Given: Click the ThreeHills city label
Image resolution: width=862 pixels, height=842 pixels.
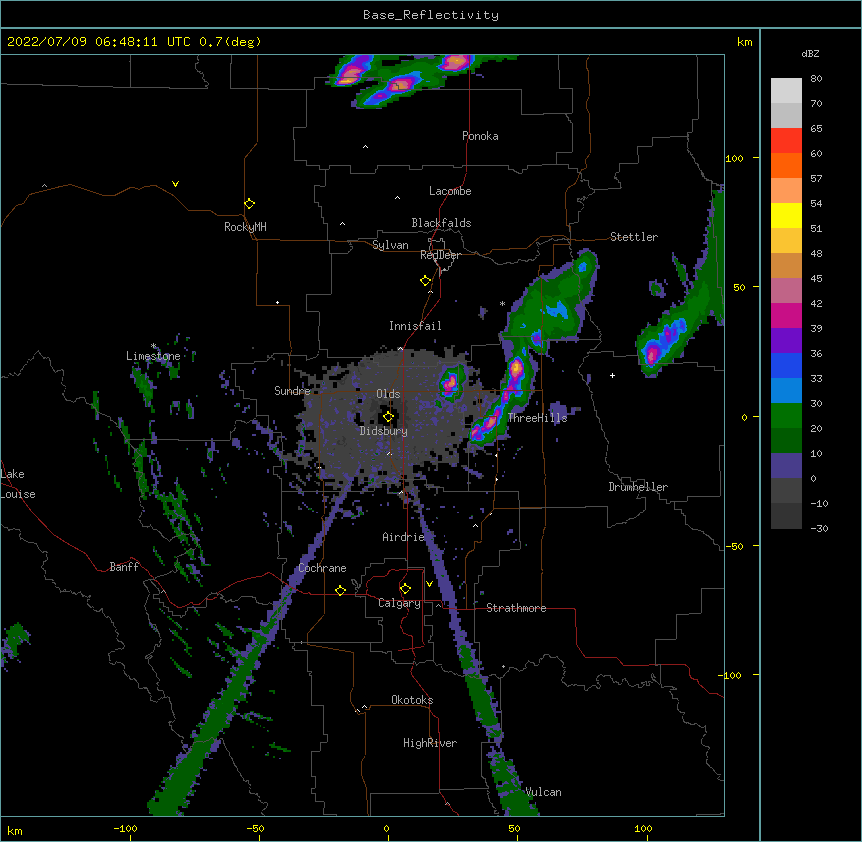Looking at the screenshot, I should click(537, 418).
